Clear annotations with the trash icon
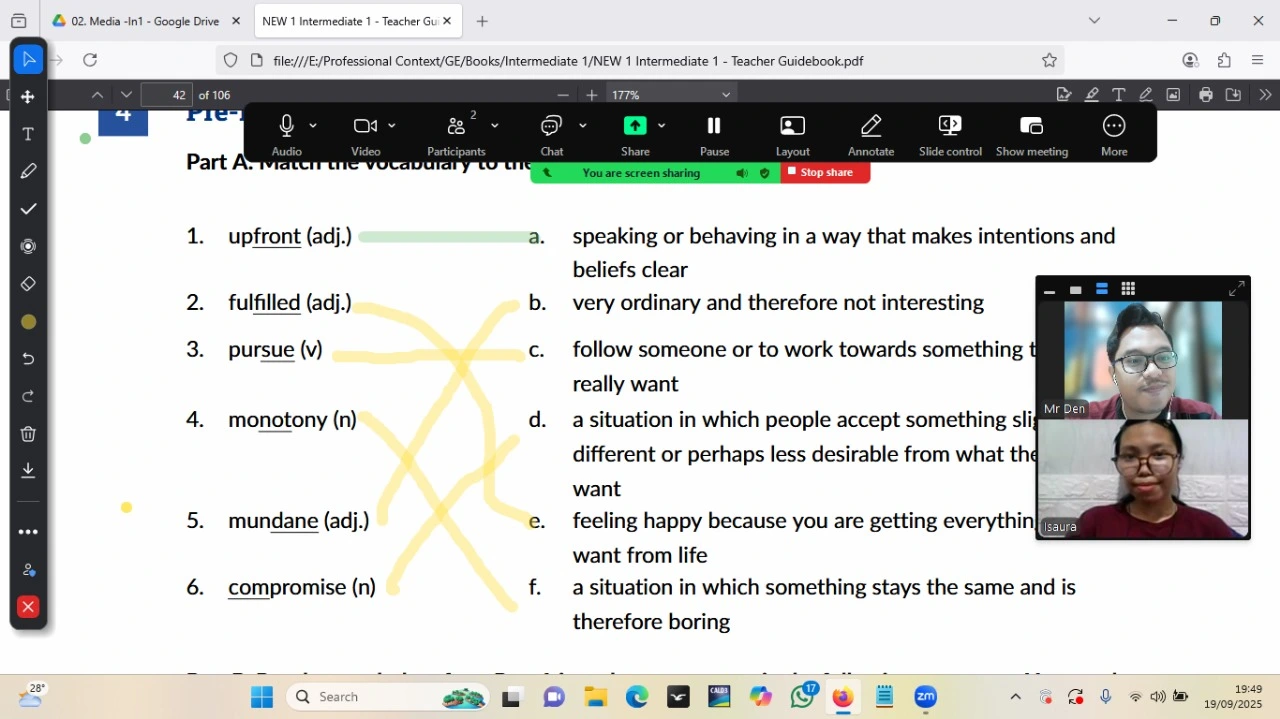 click(x=27, y=433)
